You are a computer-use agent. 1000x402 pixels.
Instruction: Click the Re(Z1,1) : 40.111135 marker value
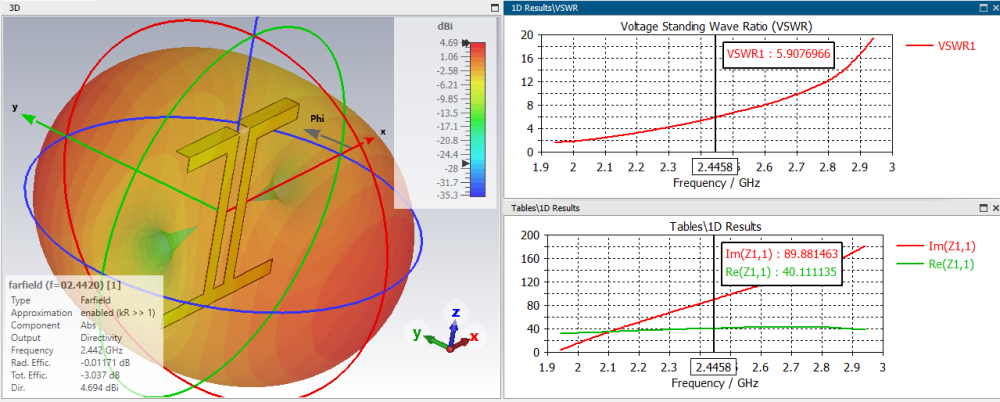tap(781, 273)
